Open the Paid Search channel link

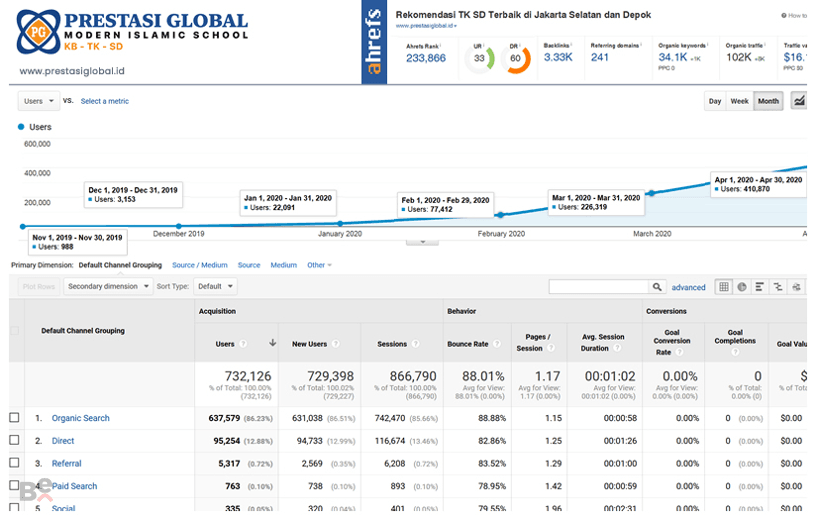pos(74,486)
